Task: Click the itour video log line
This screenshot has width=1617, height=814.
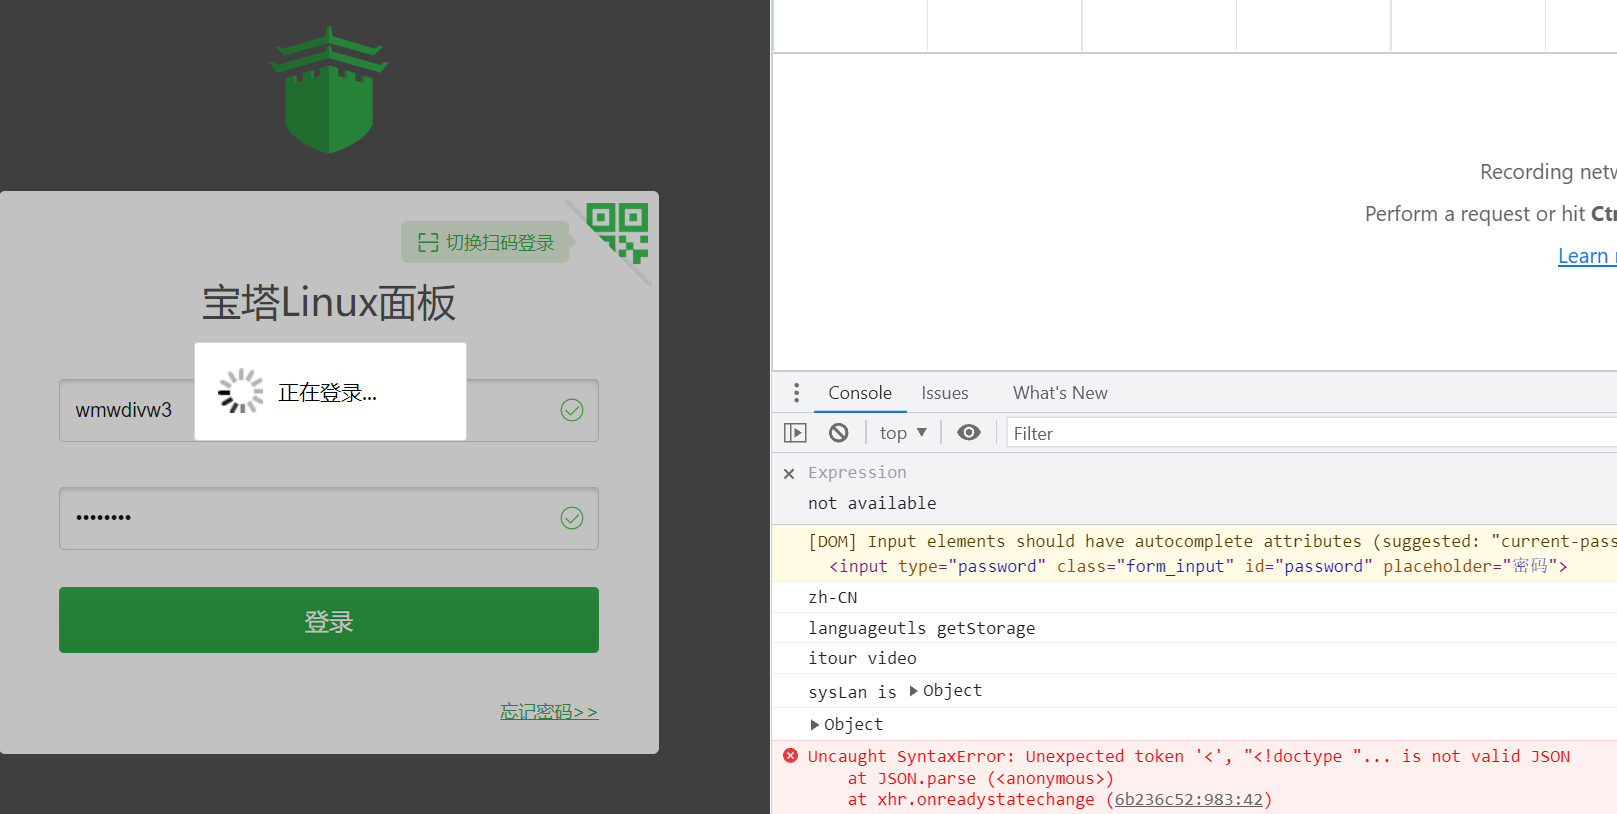Action: pyautogui.click(x=862, y=659)
